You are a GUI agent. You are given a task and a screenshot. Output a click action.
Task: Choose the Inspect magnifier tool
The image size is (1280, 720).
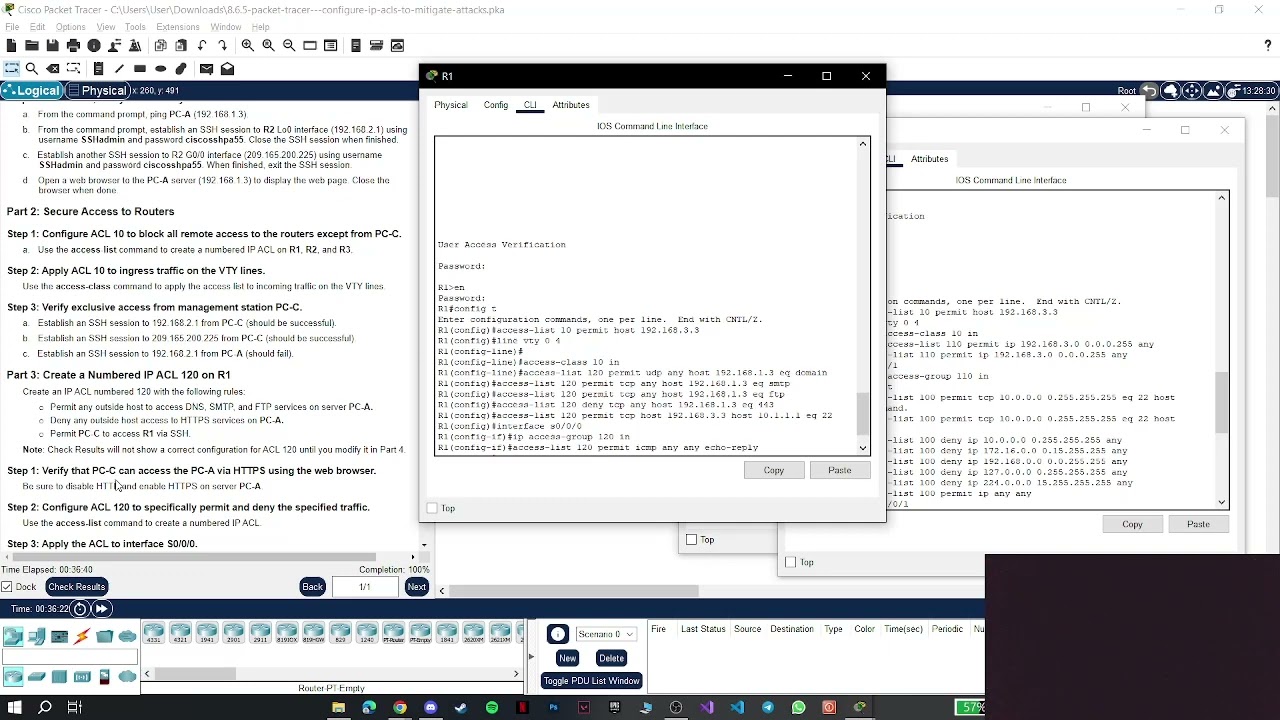pyautogui.click(x=32, y=68)
